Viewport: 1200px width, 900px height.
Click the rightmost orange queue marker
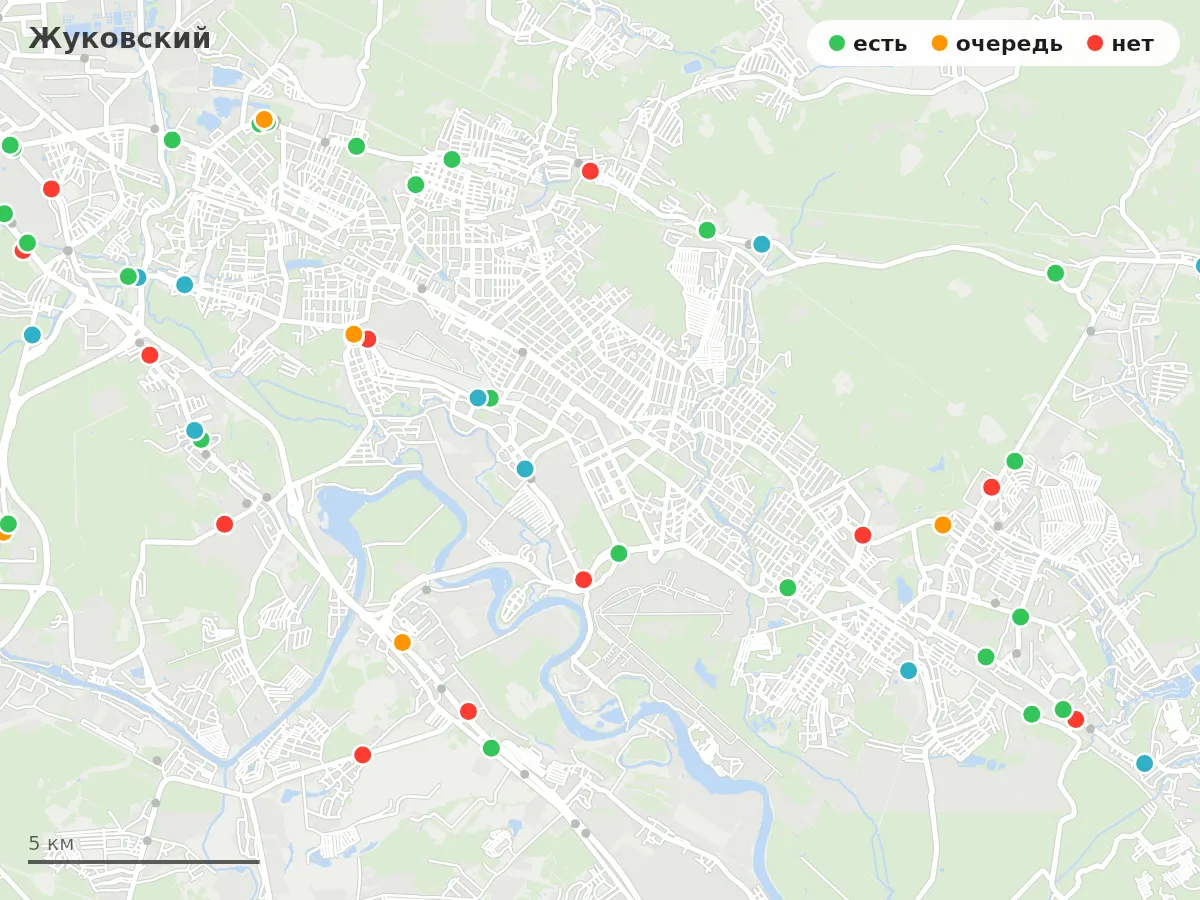coord(942,525)
